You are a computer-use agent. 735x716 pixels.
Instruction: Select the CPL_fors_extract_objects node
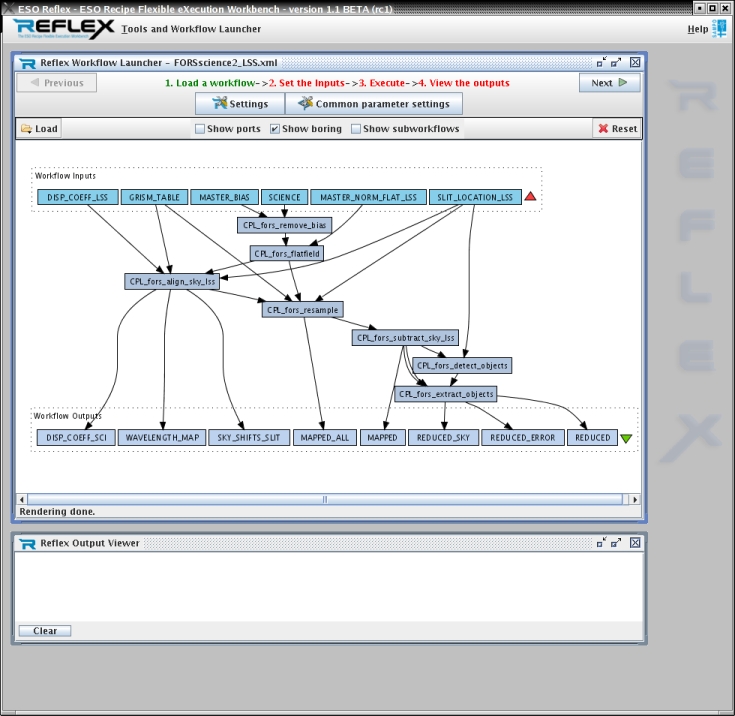[446, 394]
